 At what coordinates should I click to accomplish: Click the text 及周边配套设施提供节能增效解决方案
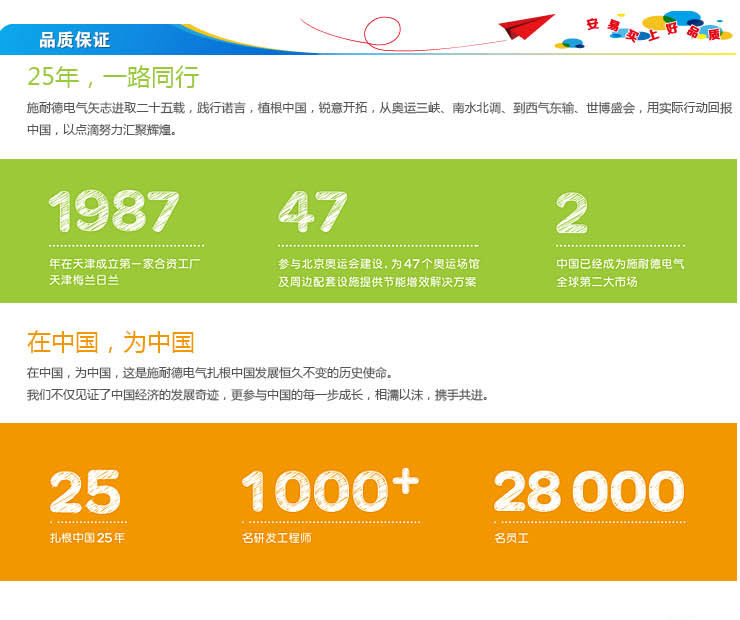pyautogui.click(x=377, y=282)
